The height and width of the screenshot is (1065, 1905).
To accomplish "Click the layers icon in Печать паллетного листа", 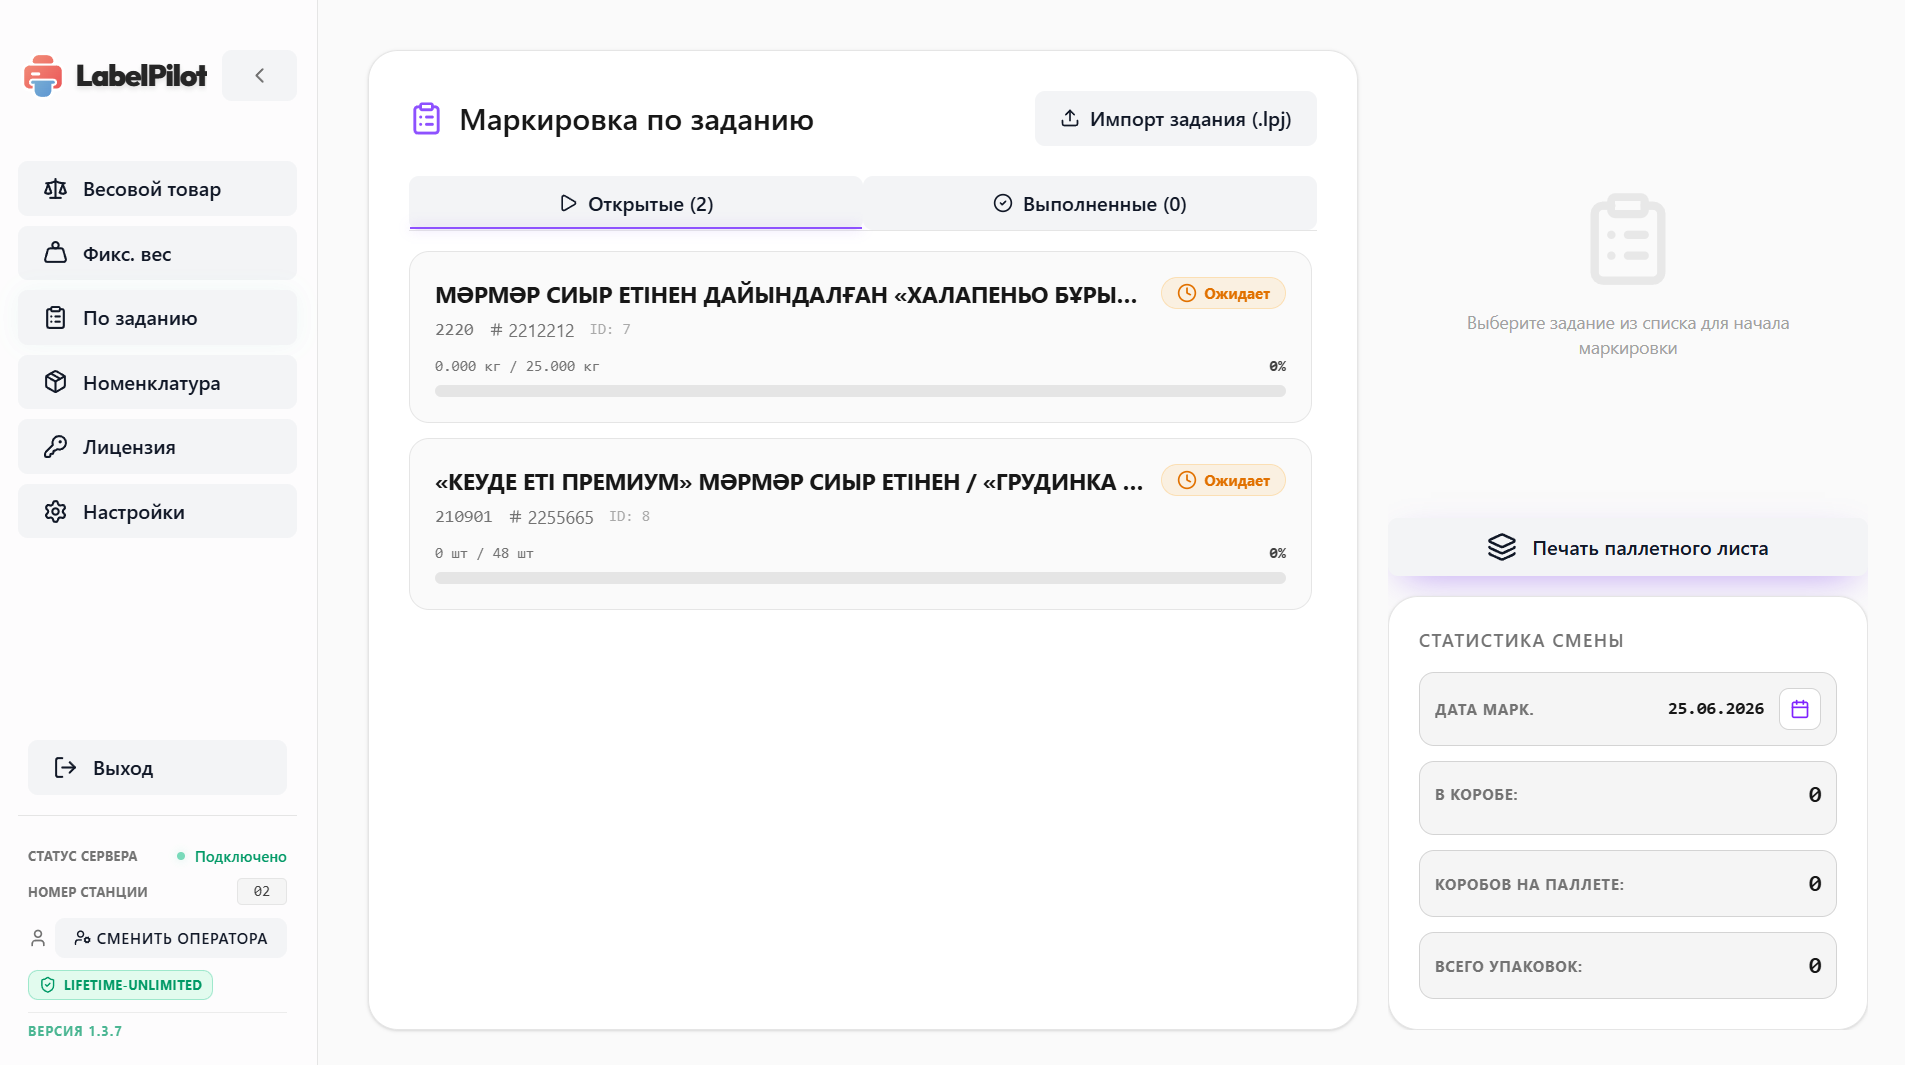I will point(1502,548).
